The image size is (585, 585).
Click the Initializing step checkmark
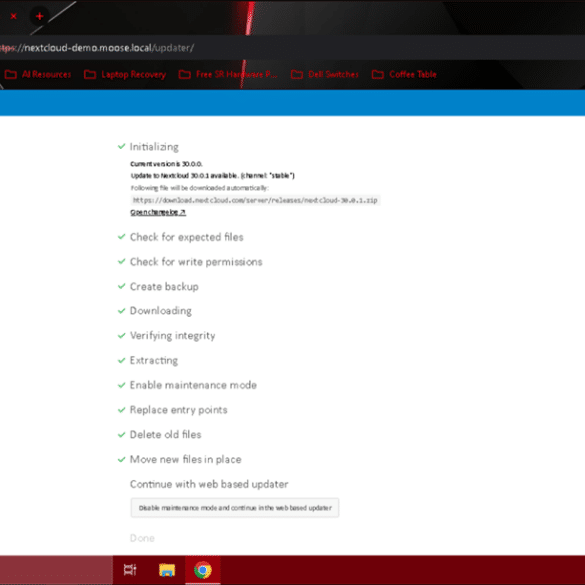pos(121,146)
